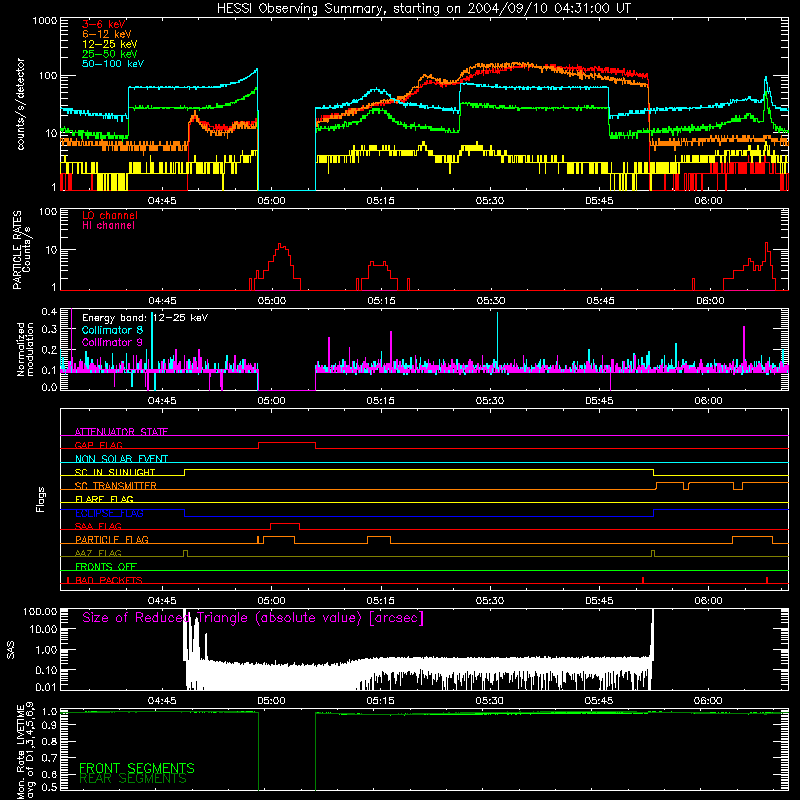Select the 6-12 keV legend label
The width and height of the screenshot is (800, 800).
(107, 34)
